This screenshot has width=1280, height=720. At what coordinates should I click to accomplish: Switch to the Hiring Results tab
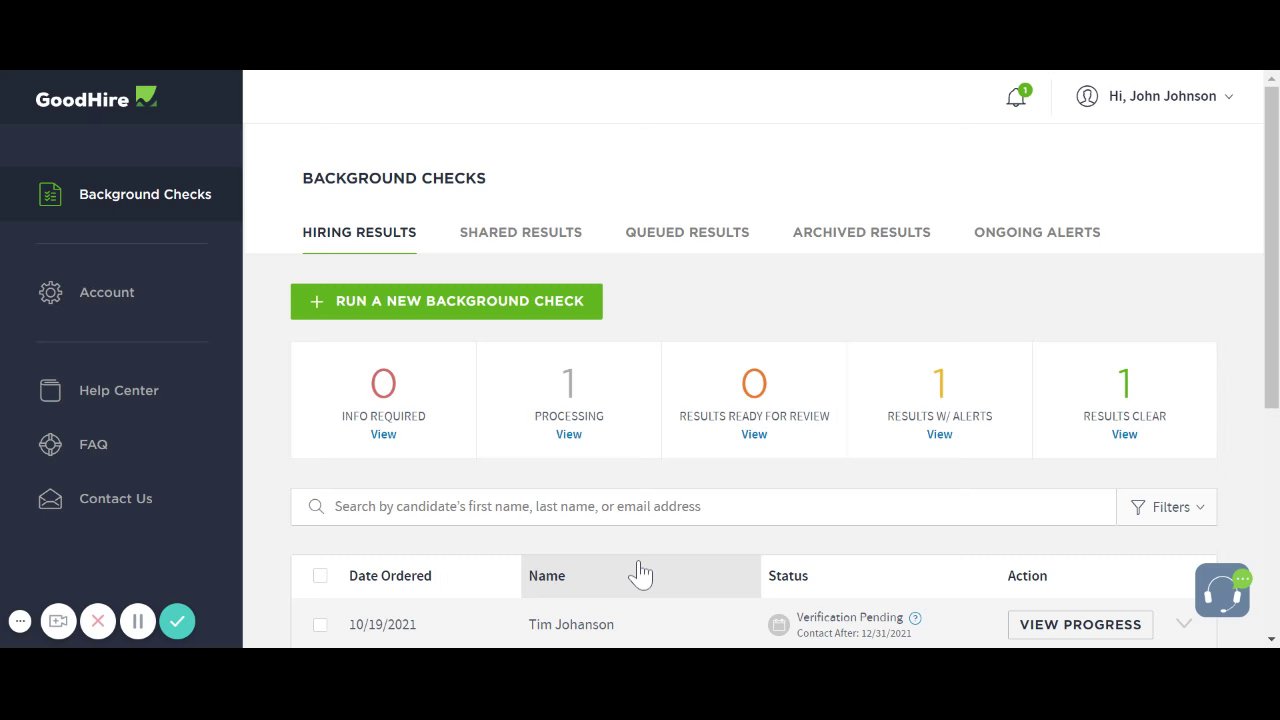pos(359,232)
